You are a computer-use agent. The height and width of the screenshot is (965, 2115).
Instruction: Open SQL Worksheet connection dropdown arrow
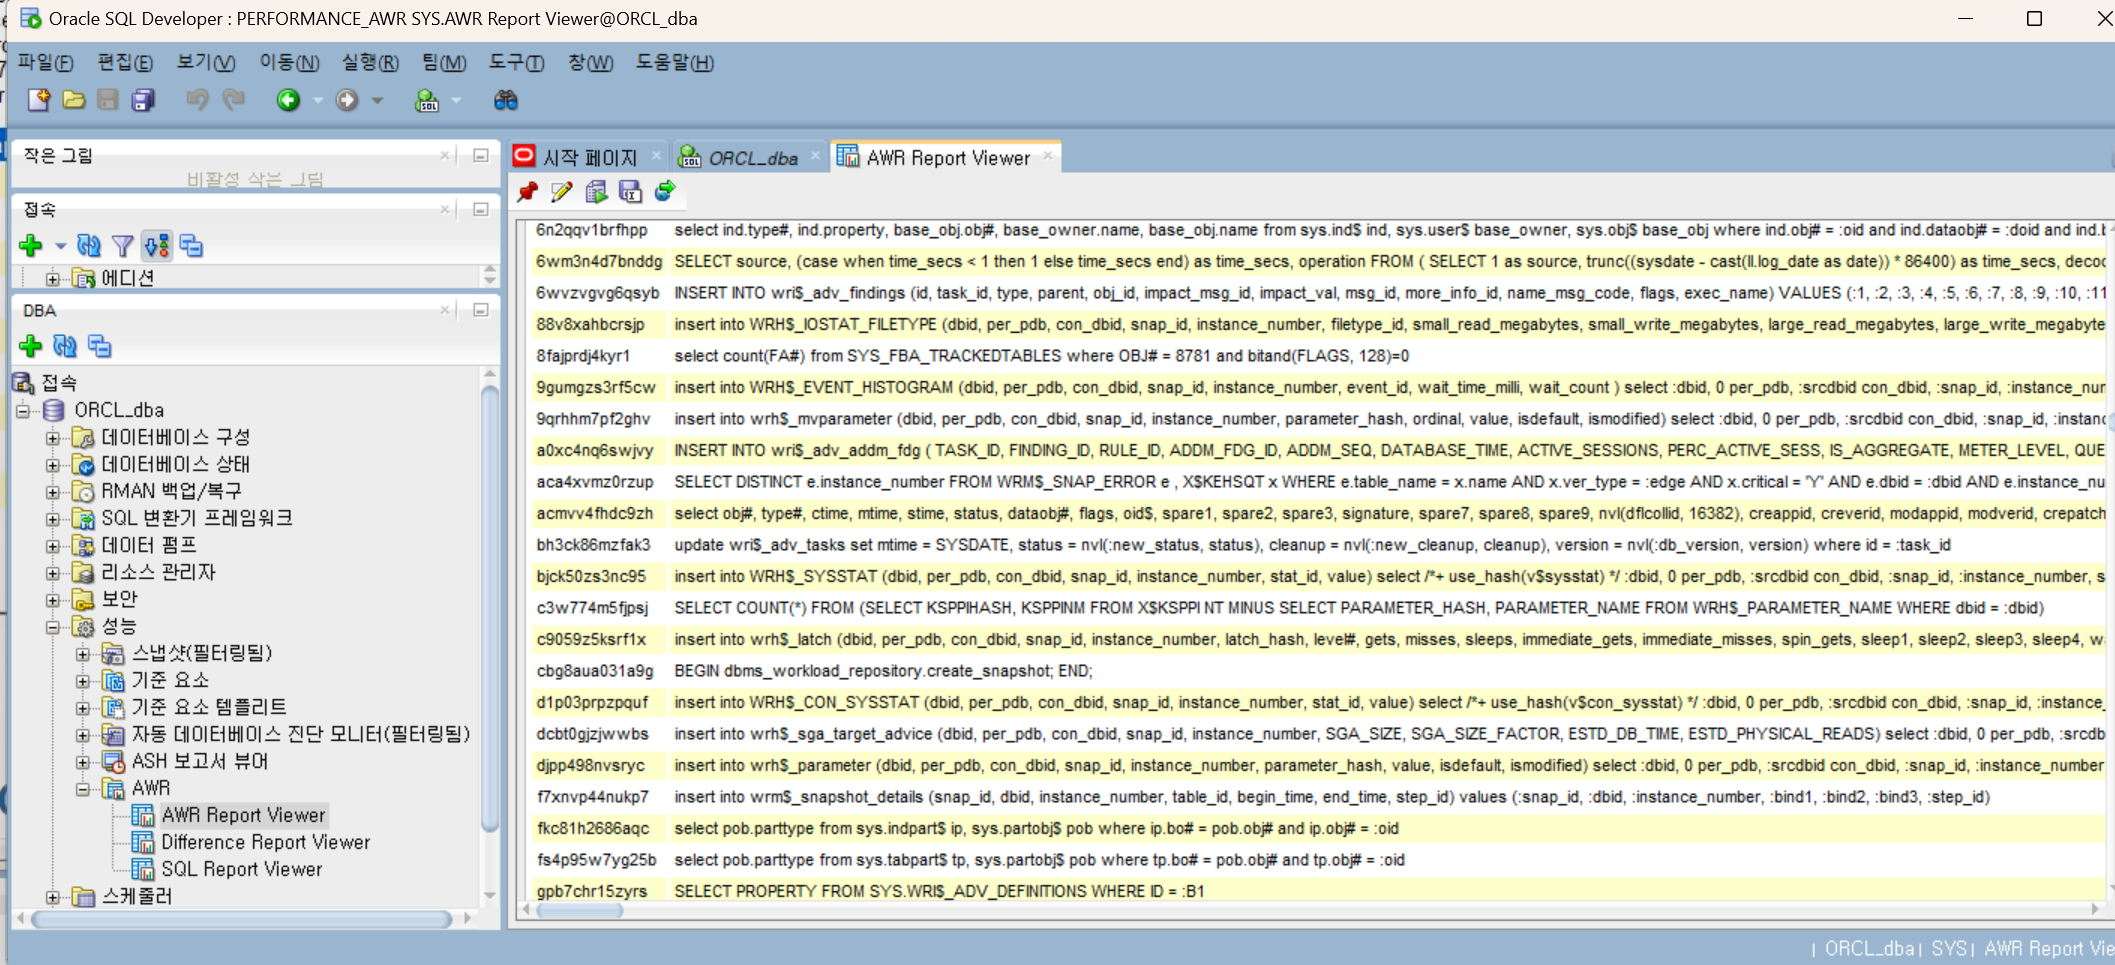click(456, 100)
